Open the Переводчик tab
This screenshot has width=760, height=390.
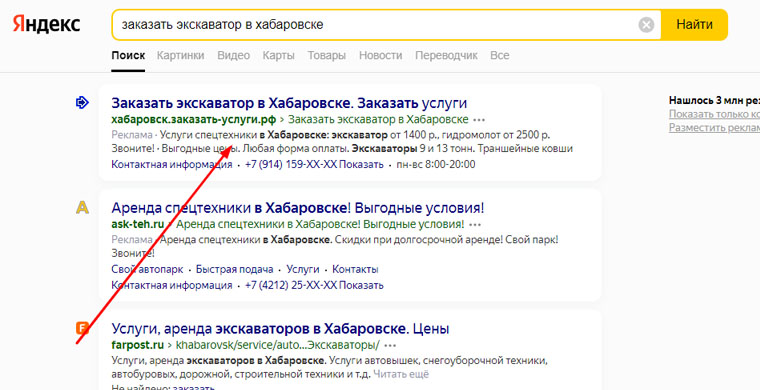(x=446, y=55)
